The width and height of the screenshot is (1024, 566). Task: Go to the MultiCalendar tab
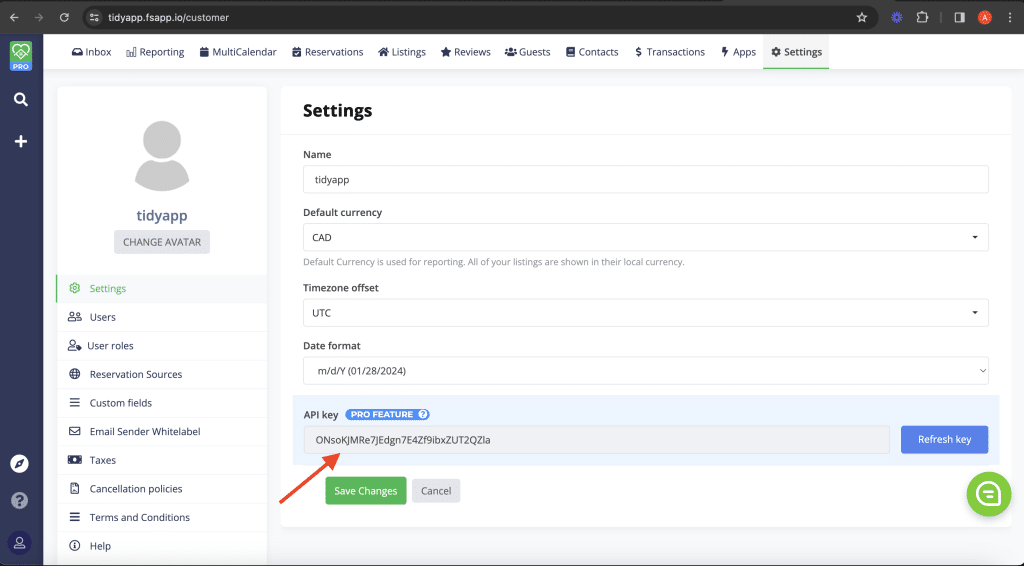click(x=238, y=52)
